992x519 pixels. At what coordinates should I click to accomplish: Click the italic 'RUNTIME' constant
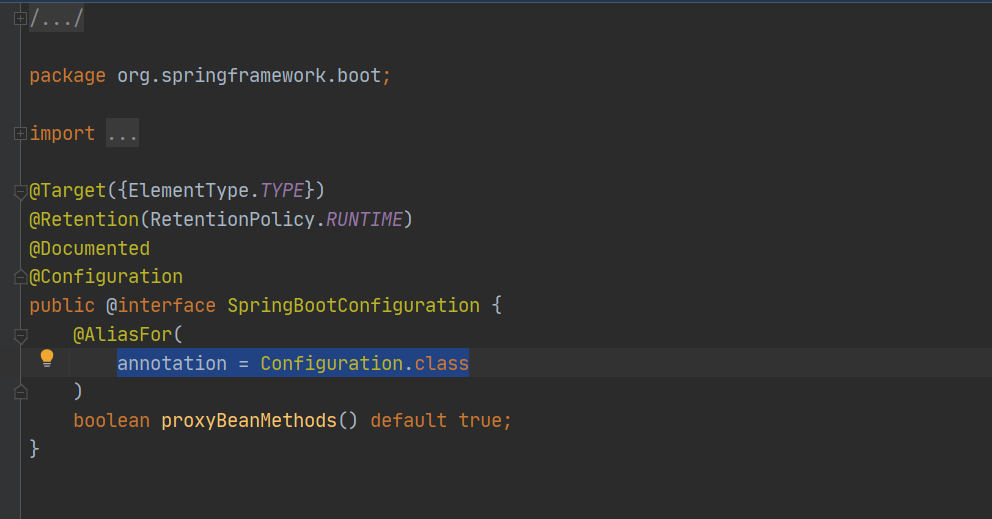(x=364, y=220)
